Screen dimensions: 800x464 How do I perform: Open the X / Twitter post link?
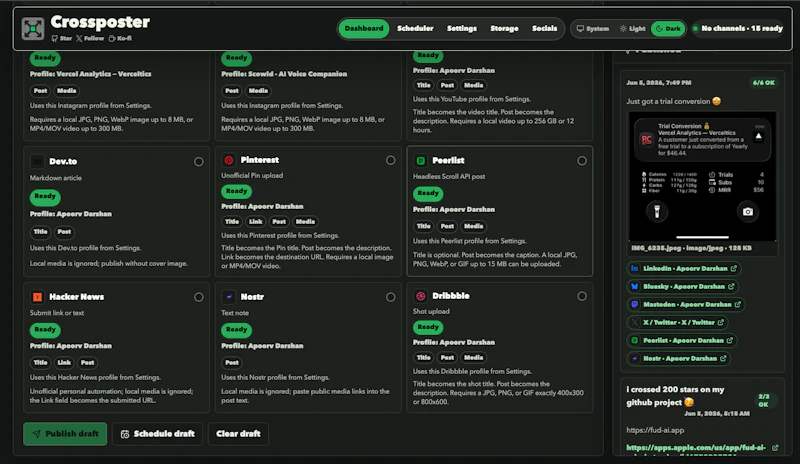coord(678,323)
